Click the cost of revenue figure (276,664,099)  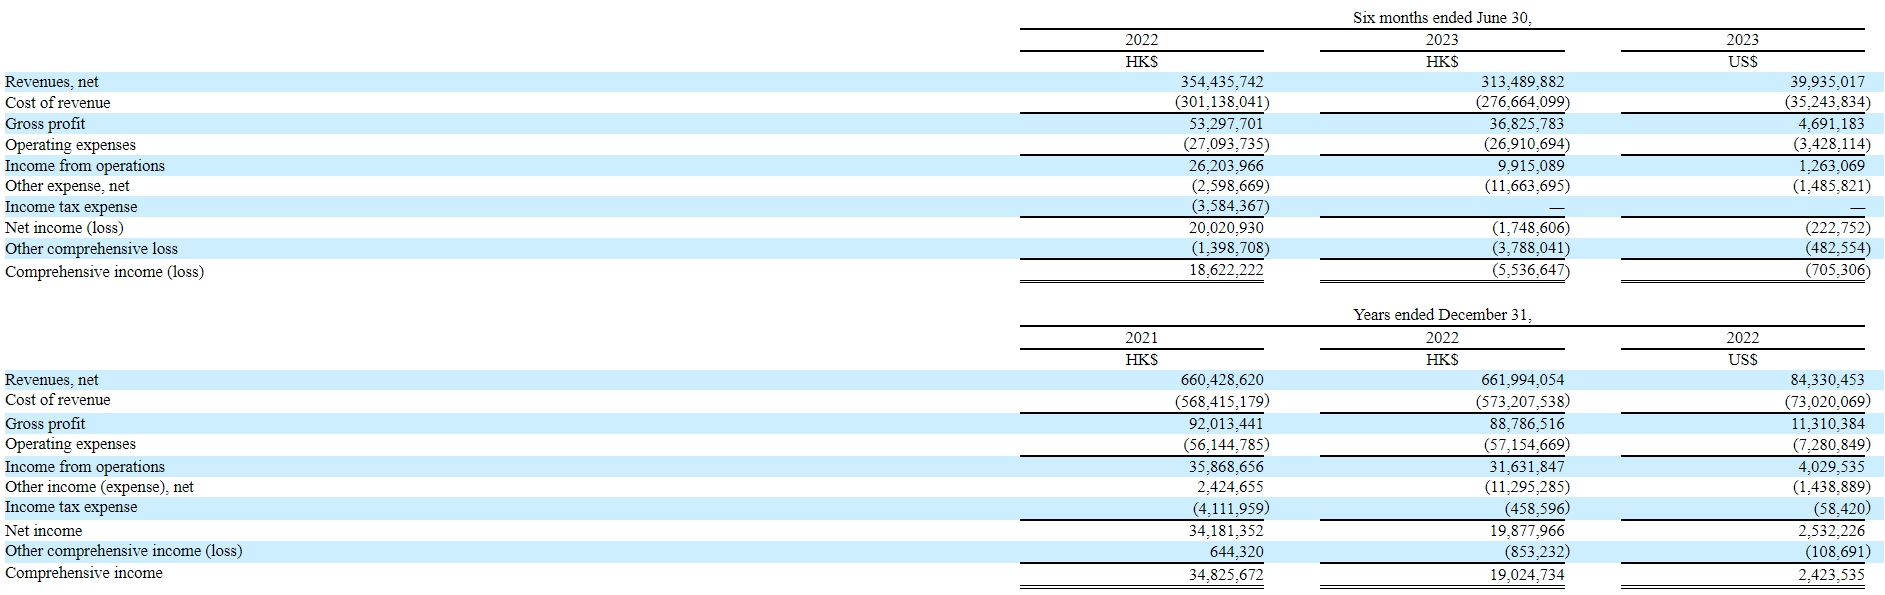1522,102
